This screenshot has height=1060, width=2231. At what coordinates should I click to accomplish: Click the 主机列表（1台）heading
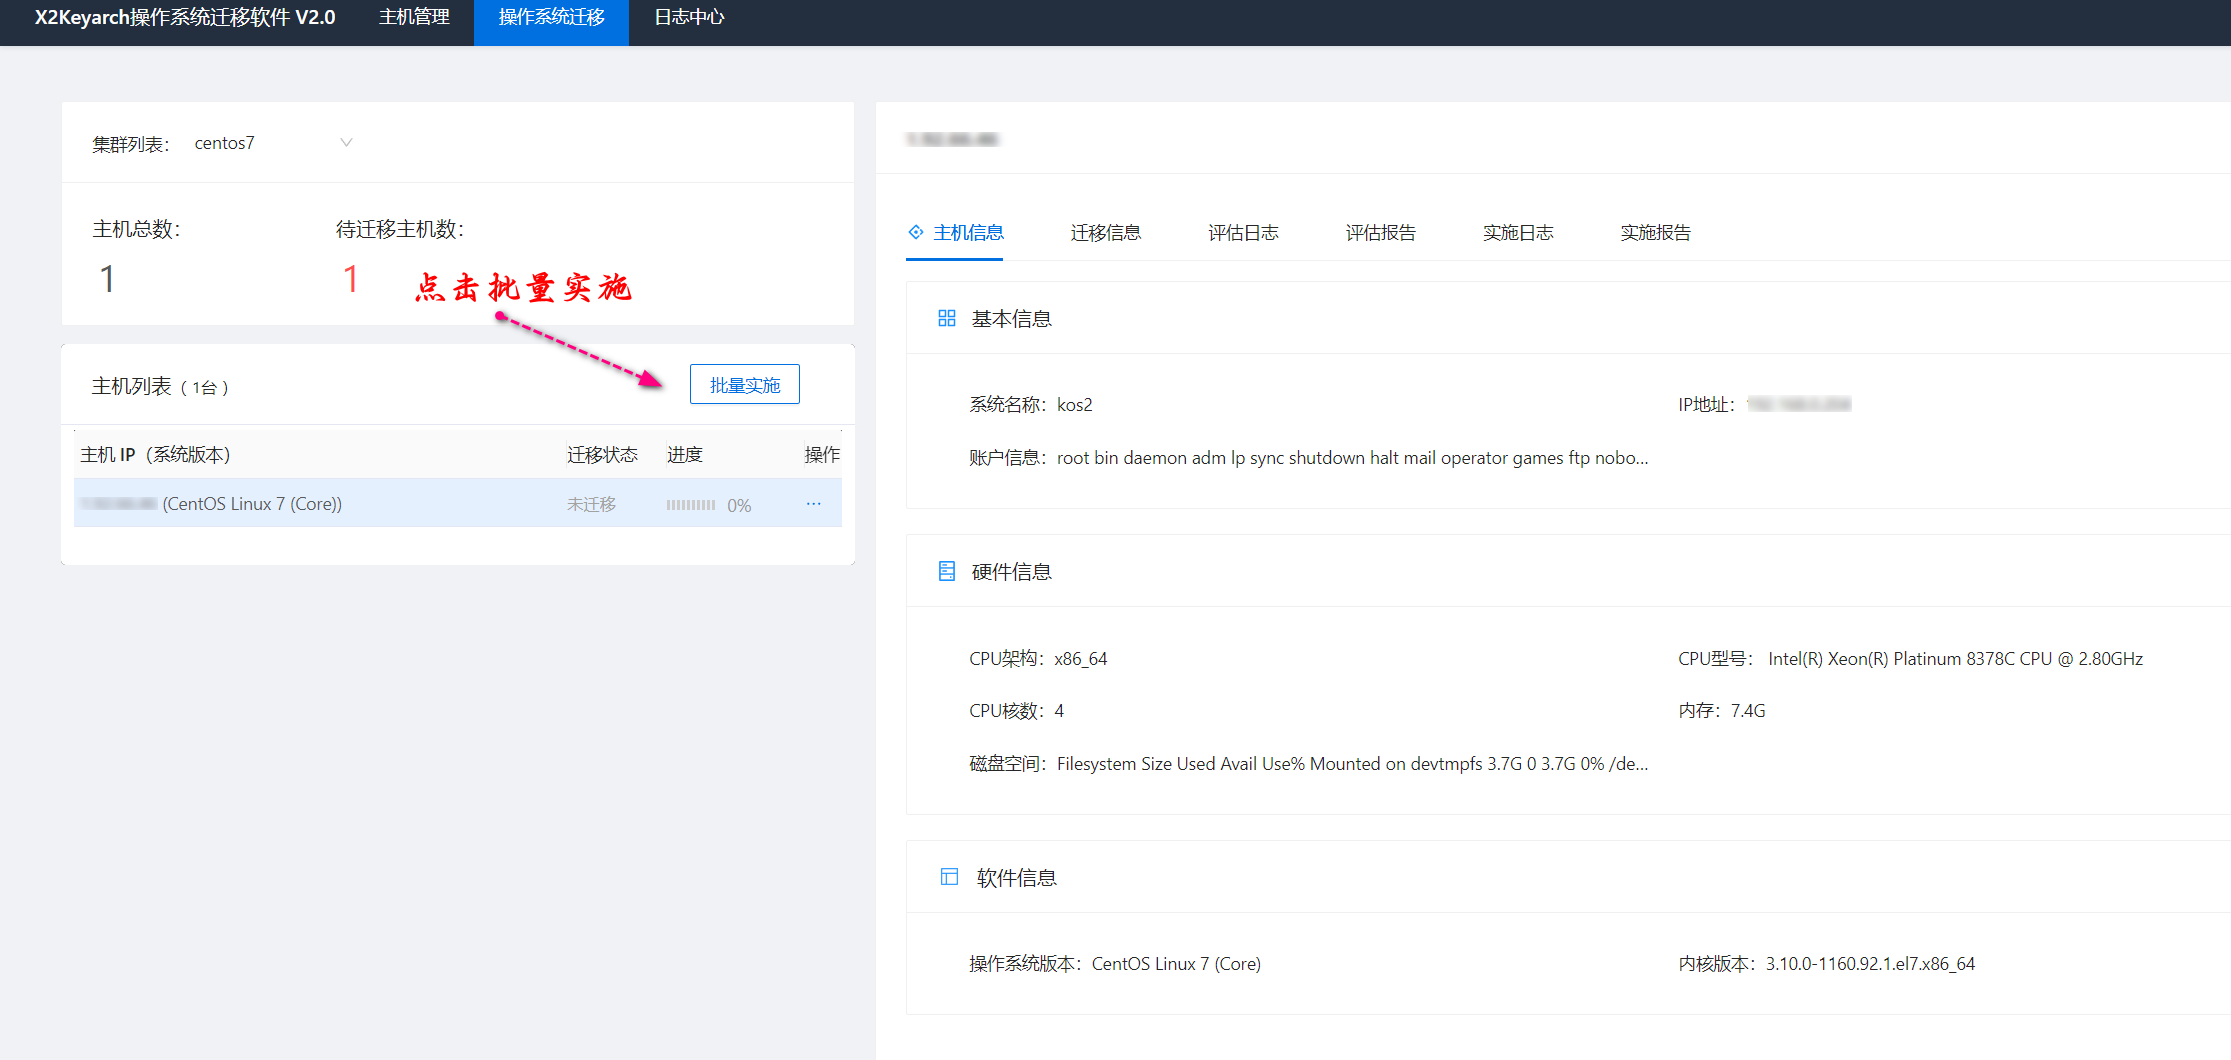(160, 387)
